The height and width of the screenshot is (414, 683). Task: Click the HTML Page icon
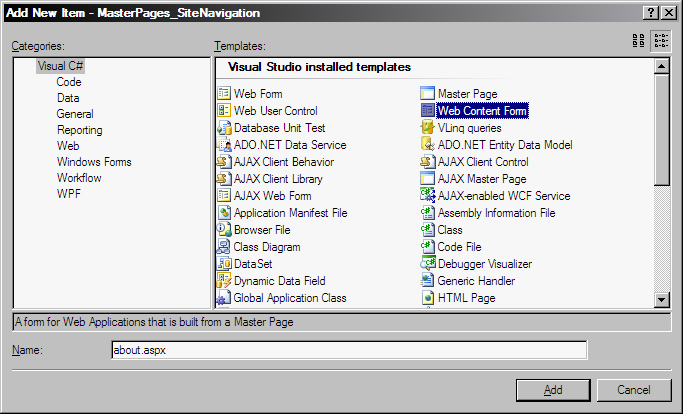click(x=428, y=297)
